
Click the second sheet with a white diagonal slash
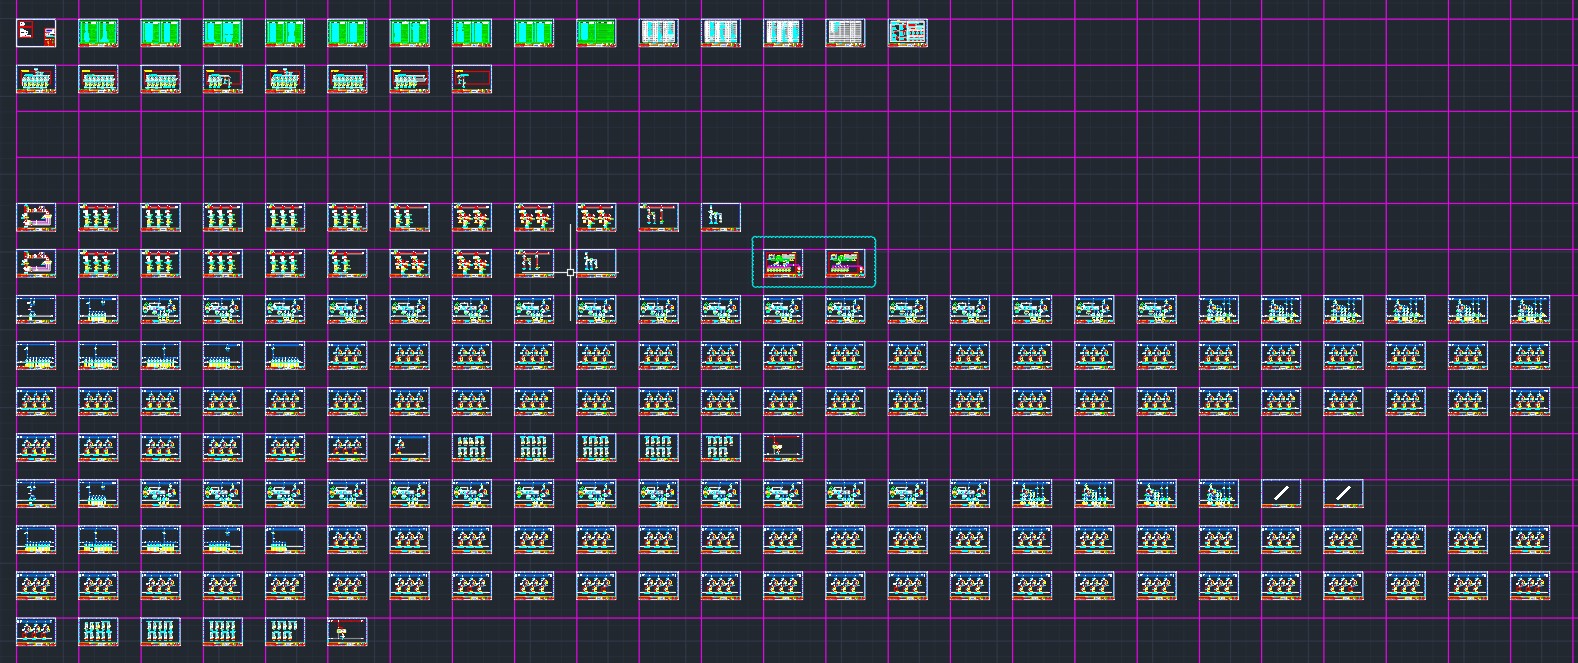1343,493
